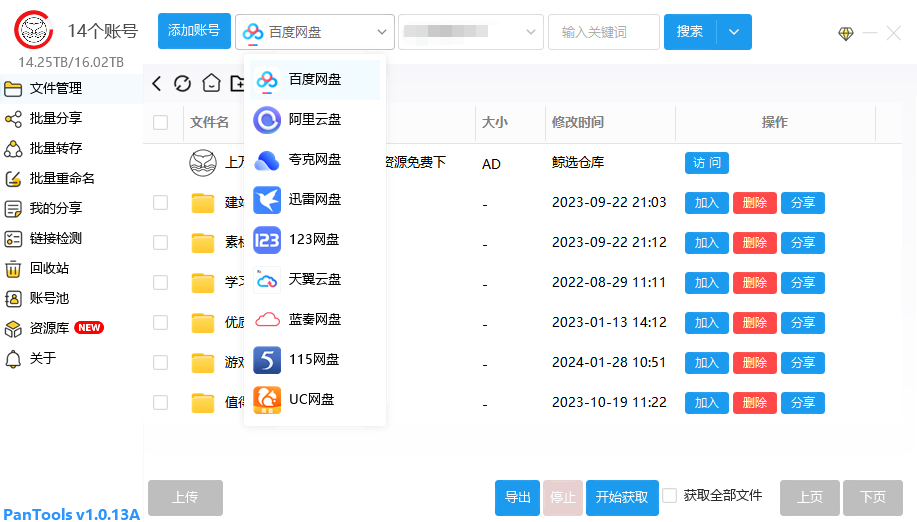Click 下页 next page button
The width and height of the screenshot is (917, 522).
pos(873,498)
